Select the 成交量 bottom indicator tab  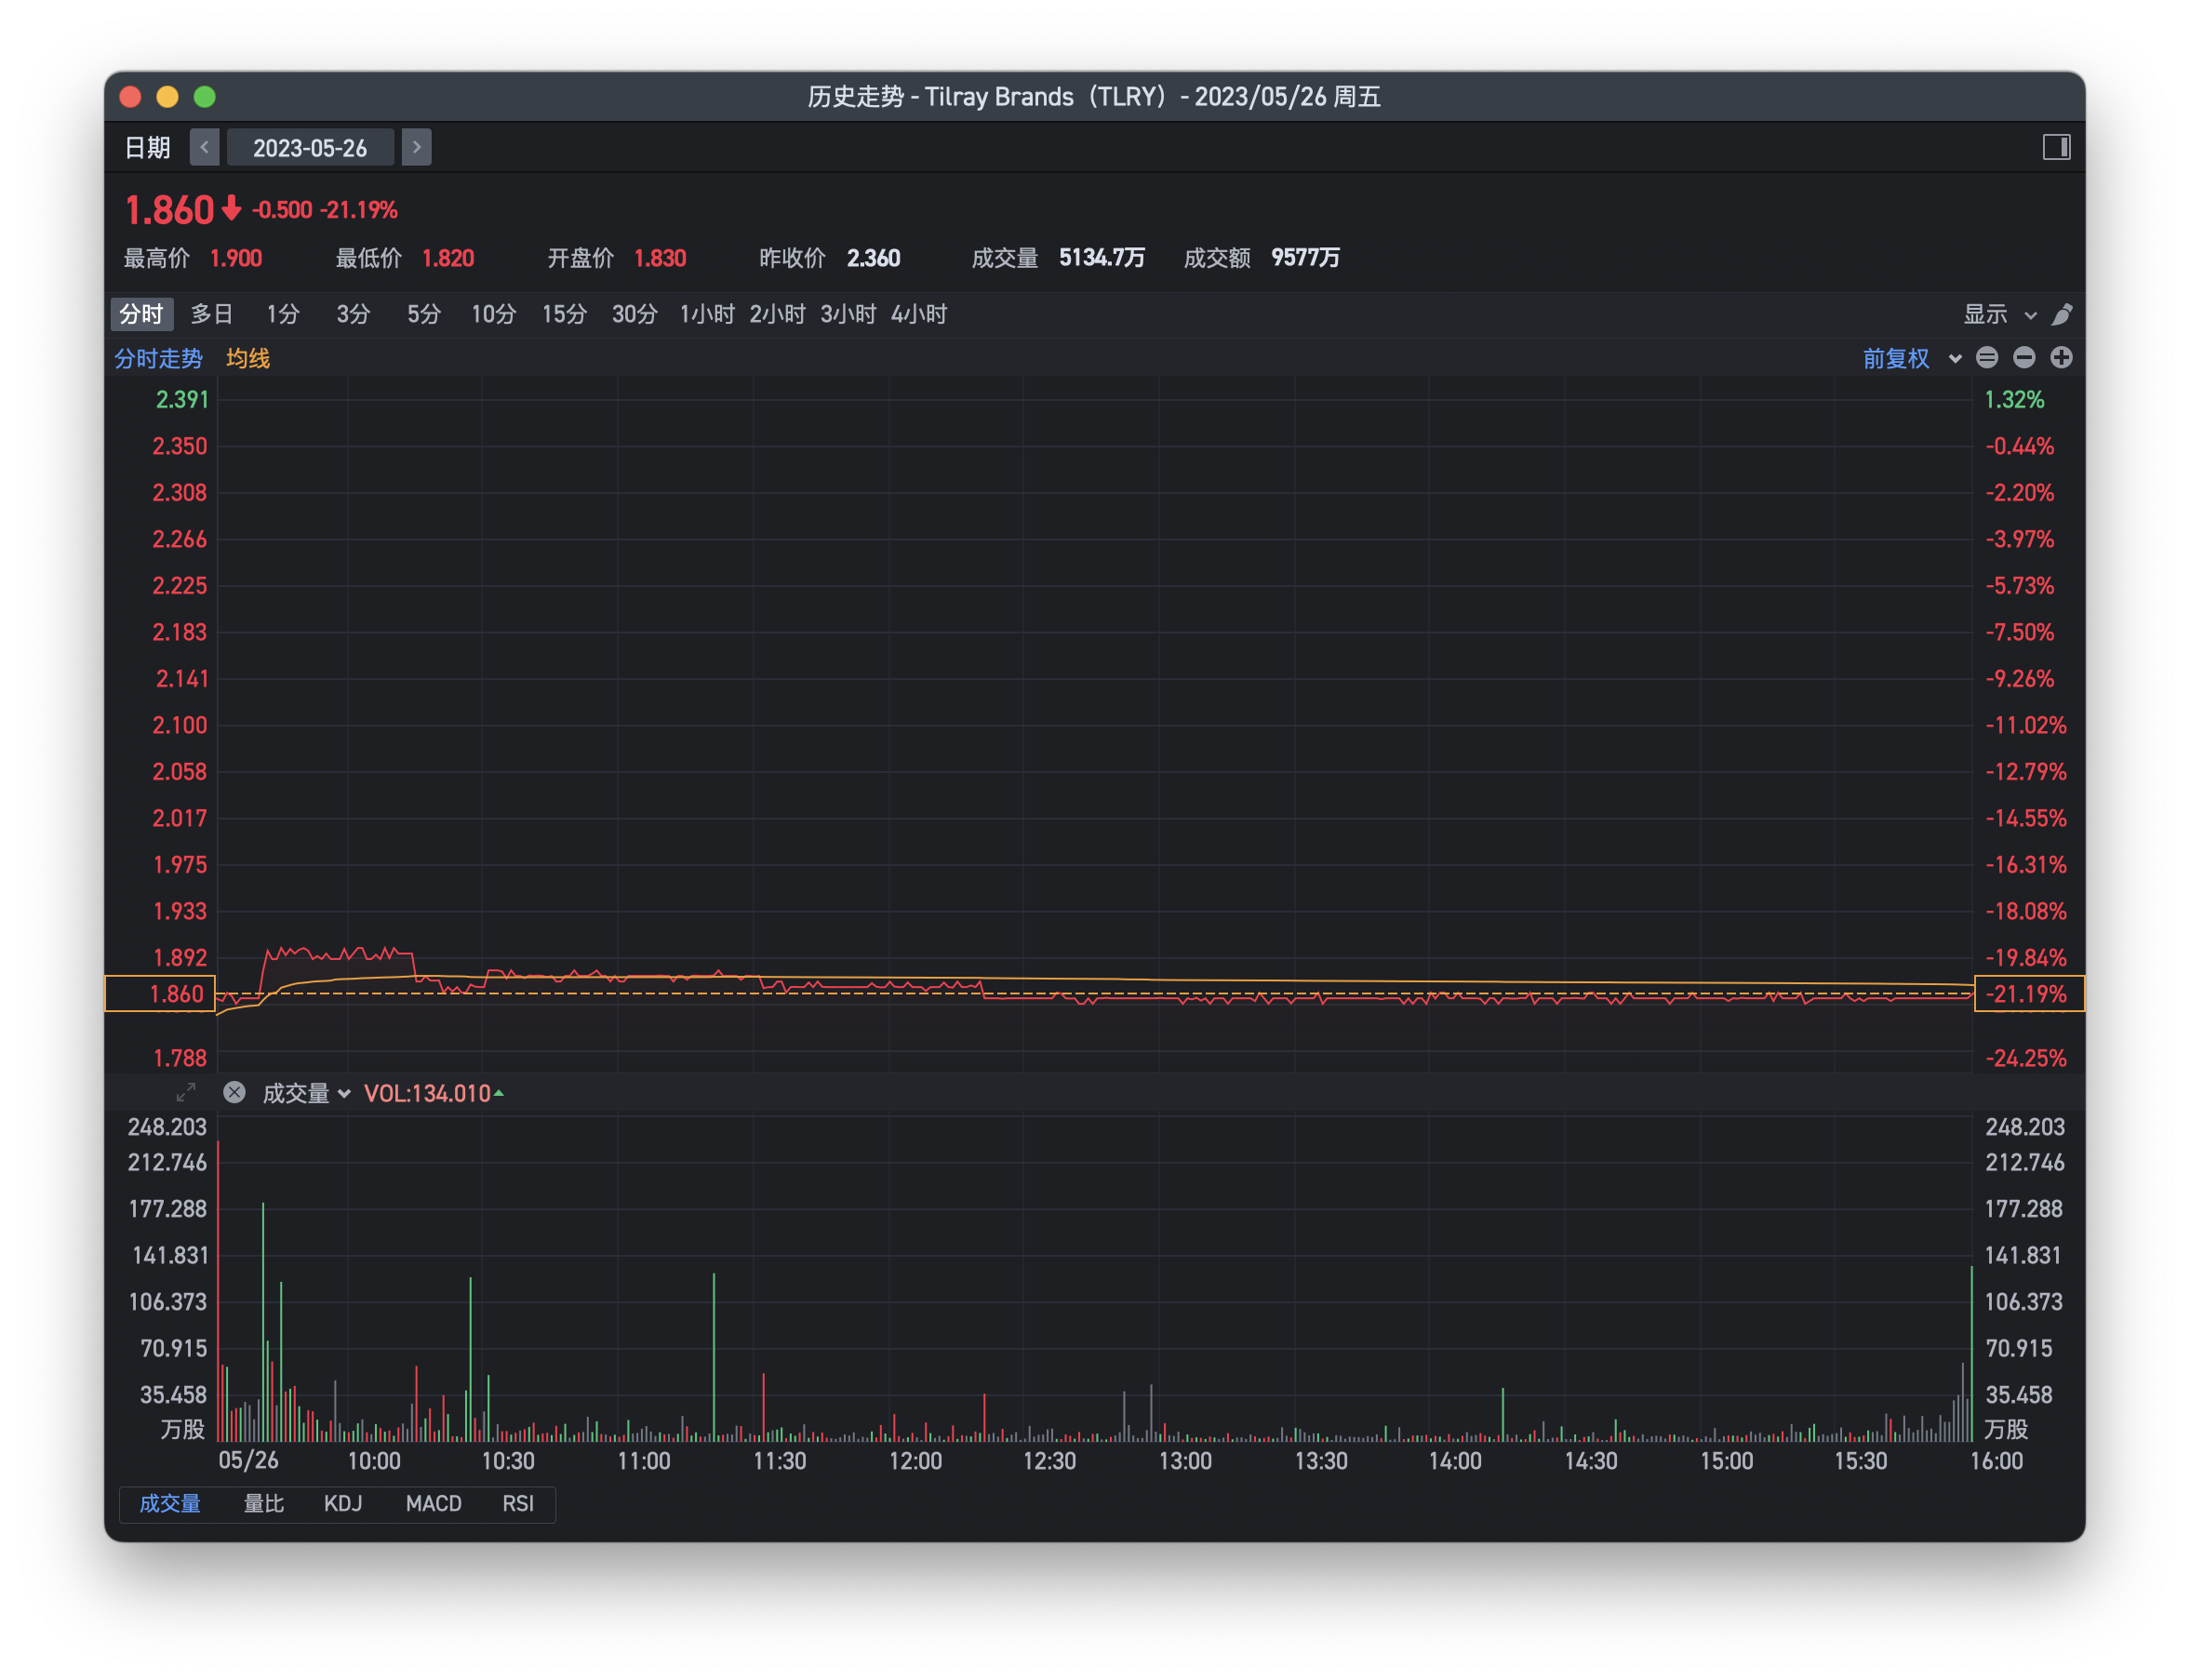(170, 1504)
